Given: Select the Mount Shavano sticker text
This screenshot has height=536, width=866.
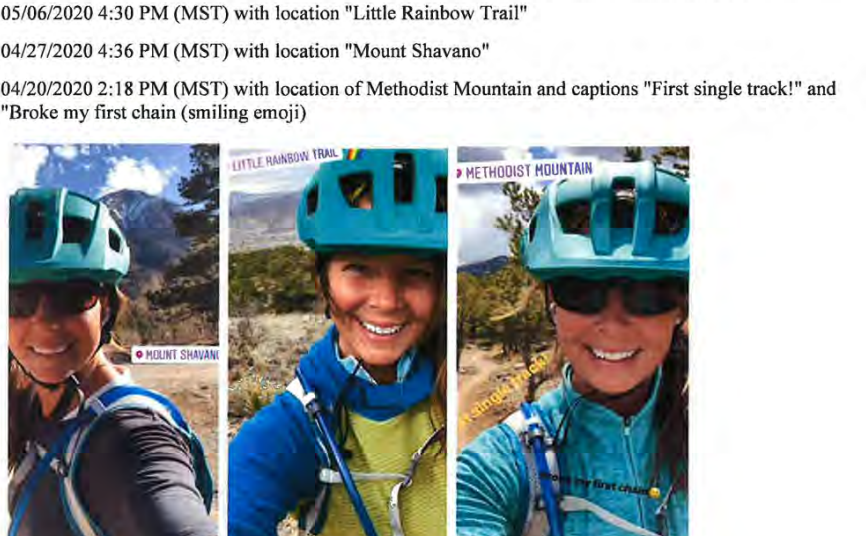Looking at the screenshot, I should click(182, 355).
